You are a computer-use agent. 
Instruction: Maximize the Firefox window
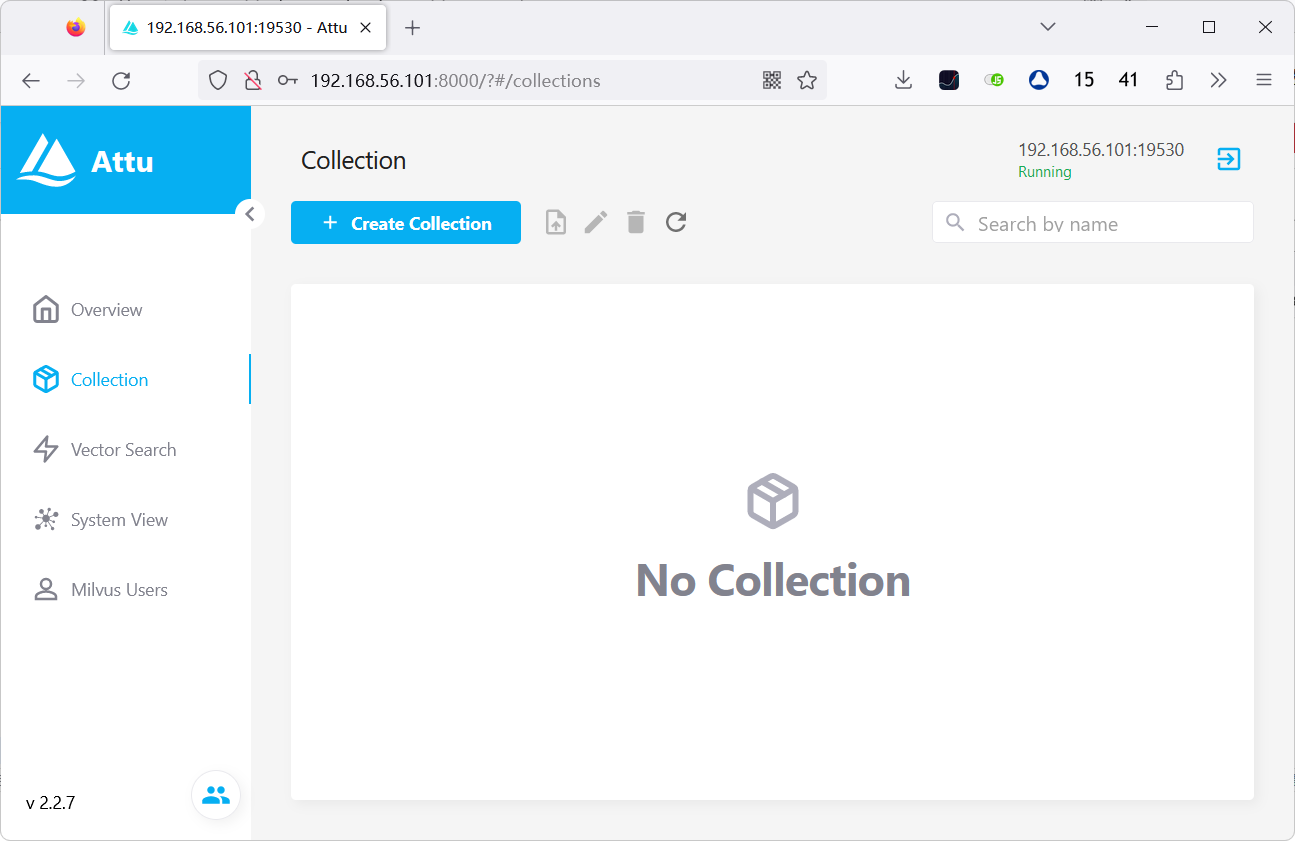tap(1209, 27)
